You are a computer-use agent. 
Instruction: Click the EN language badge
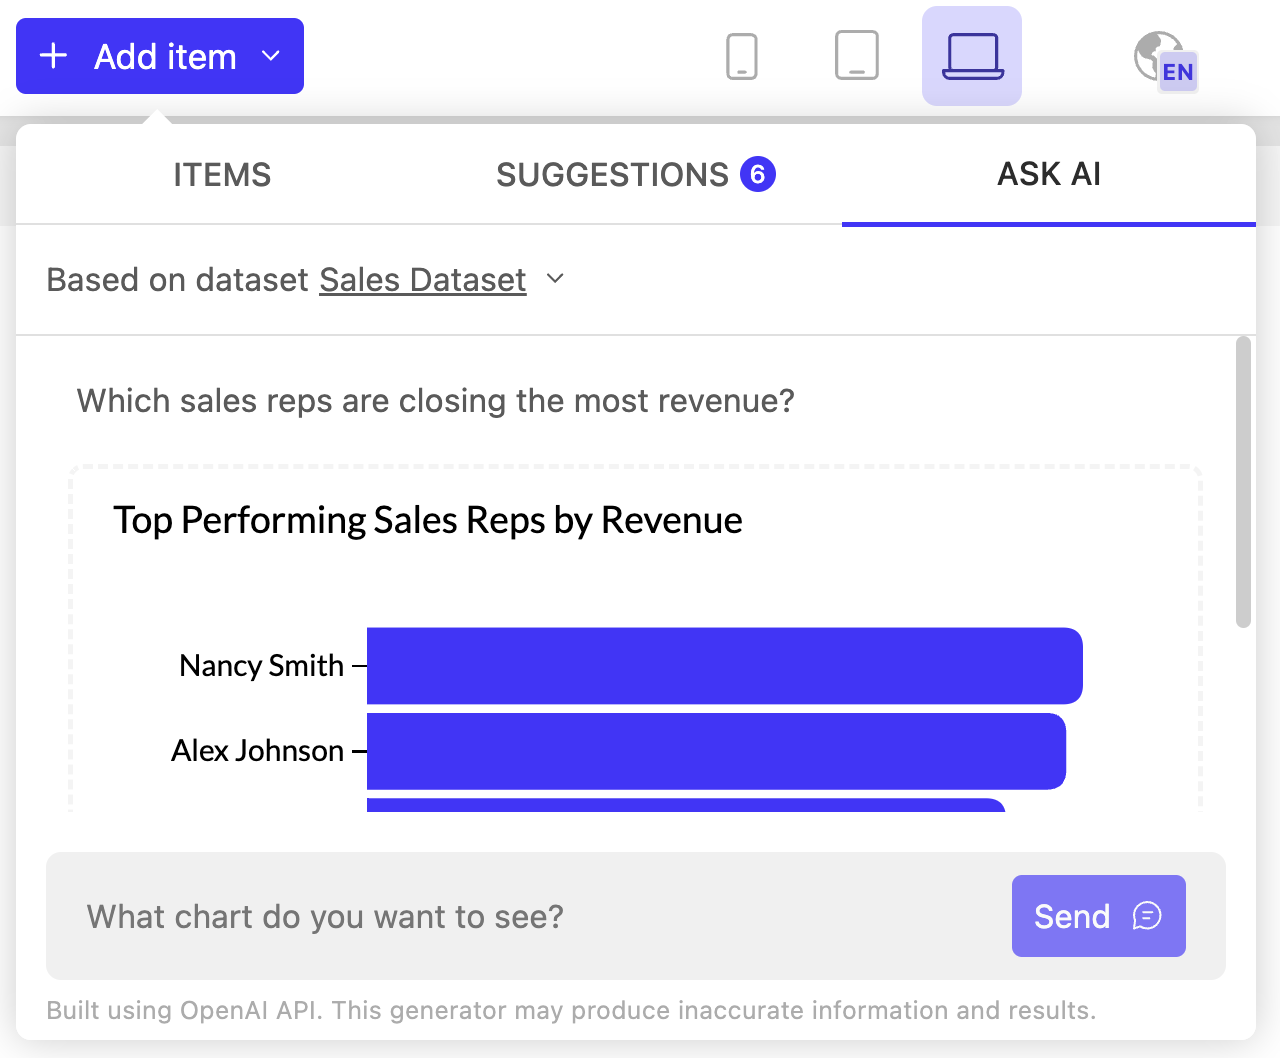pyautogui.click(x=1179, y=71)
